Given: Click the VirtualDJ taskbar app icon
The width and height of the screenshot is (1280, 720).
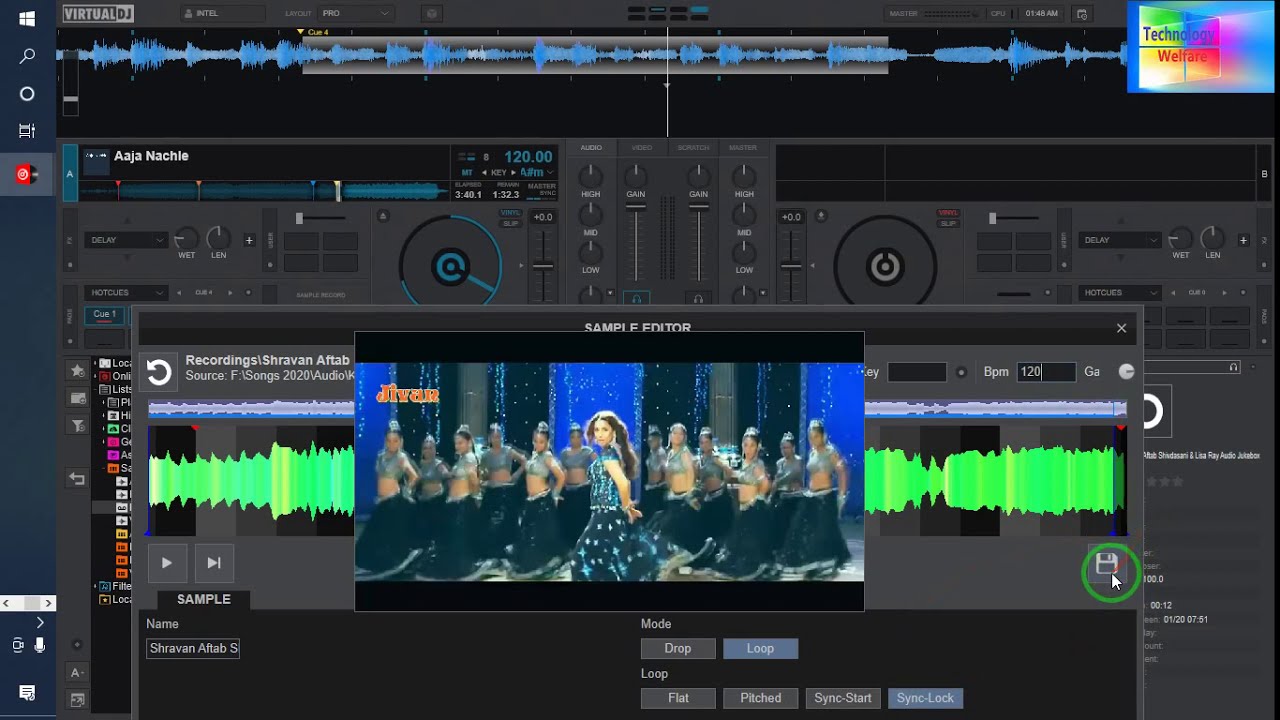Looking at the screenshot, I should pos(27,175).
